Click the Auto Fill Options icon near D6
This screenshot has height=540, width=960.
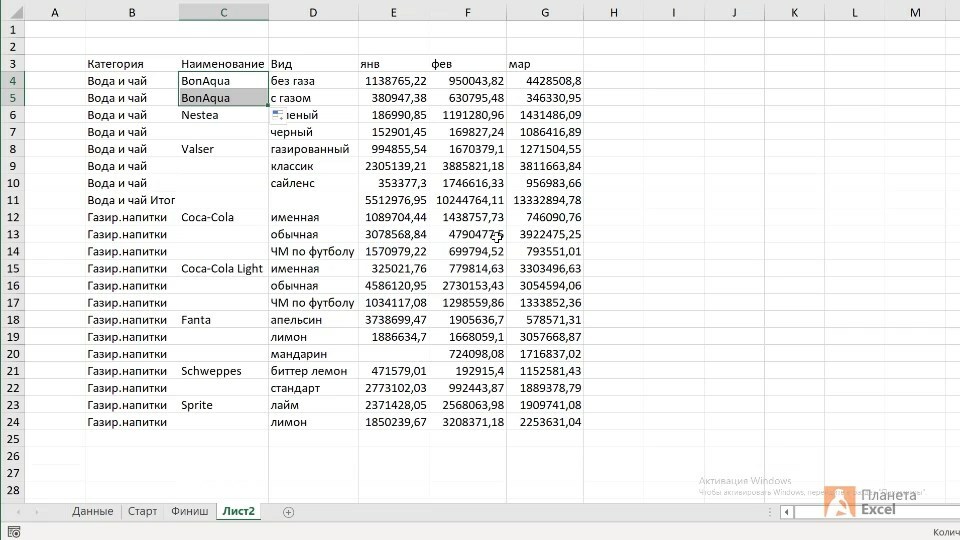[x=278, y=114]
